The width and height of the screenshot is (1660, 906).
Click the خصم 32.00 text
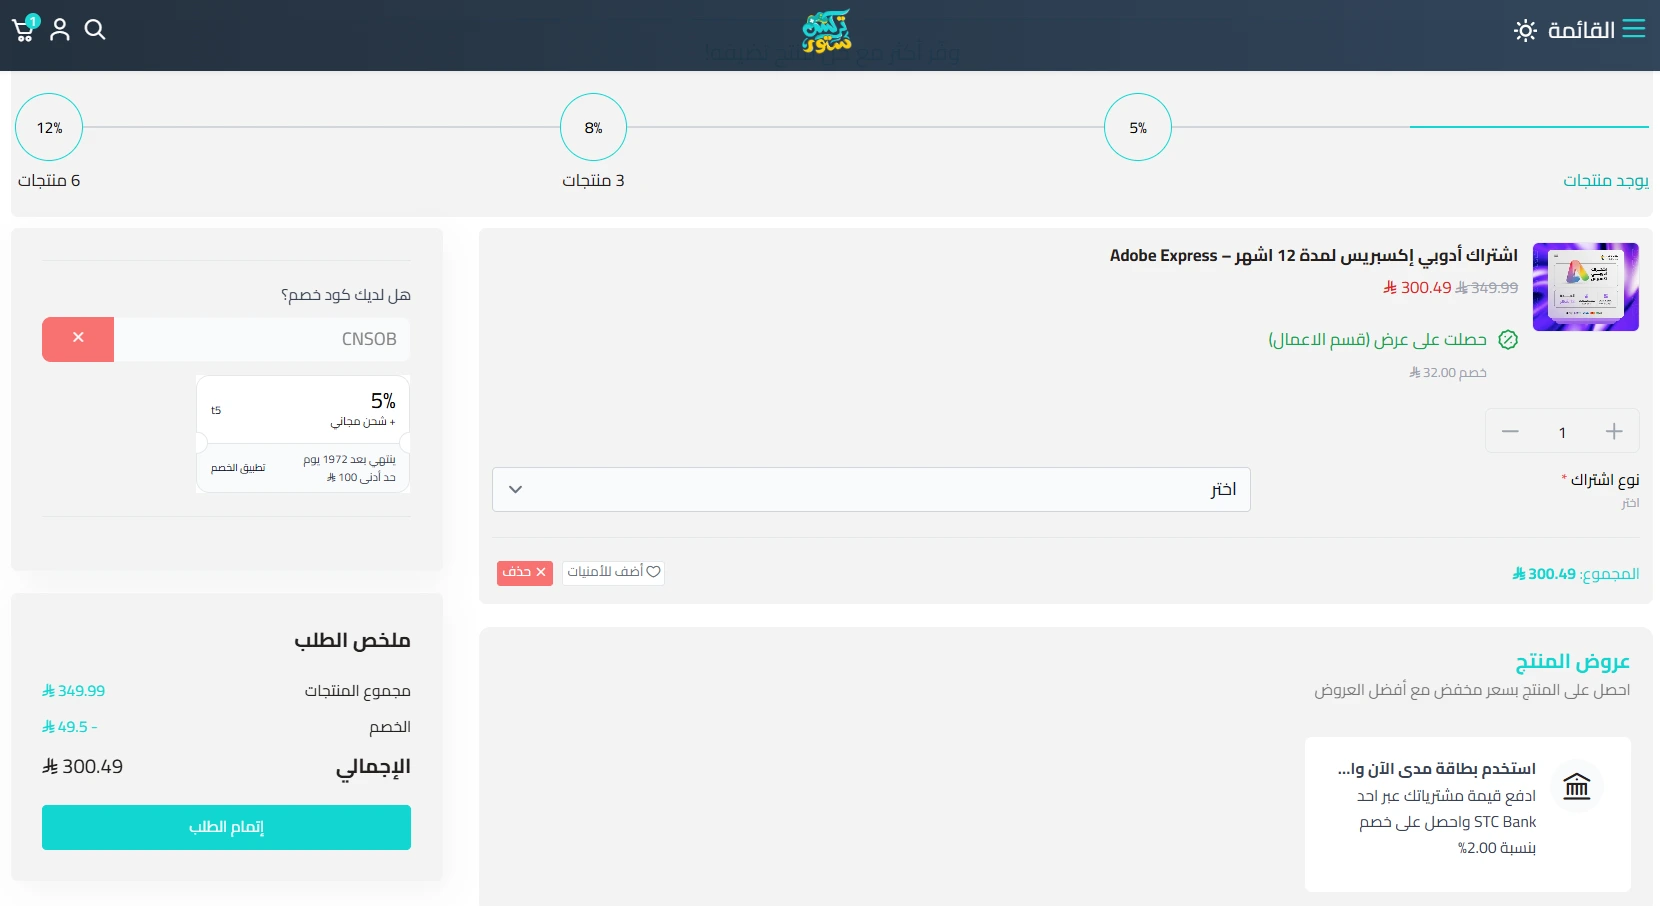1448,373
